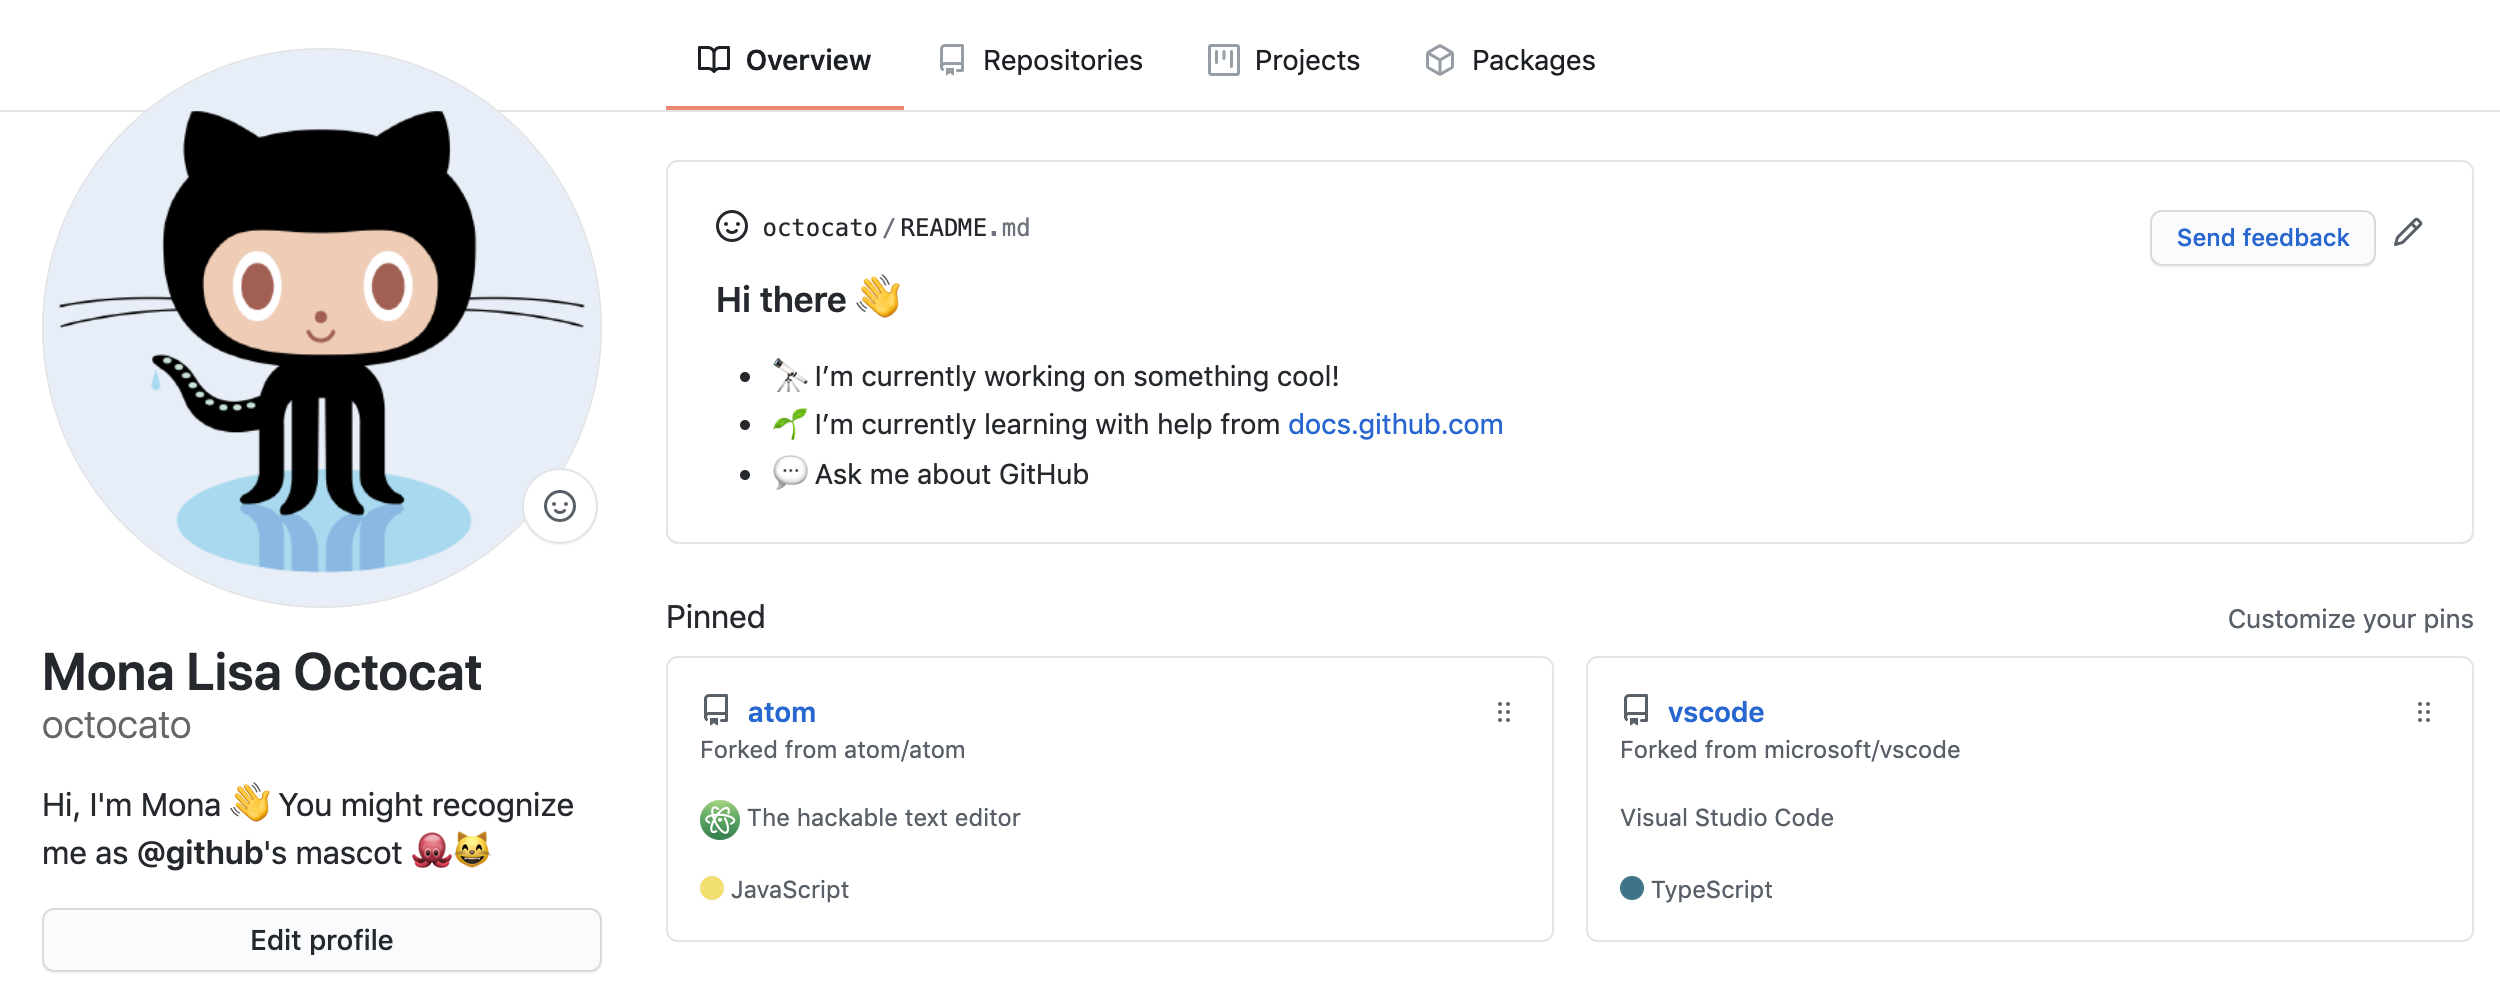
Task: Click the package cube icon on the Packages tab
Action: 1440,59
